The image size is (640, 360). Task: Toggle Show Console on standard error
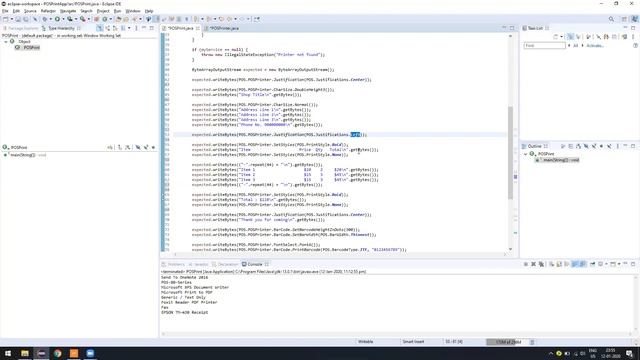[x=583, y=264]
